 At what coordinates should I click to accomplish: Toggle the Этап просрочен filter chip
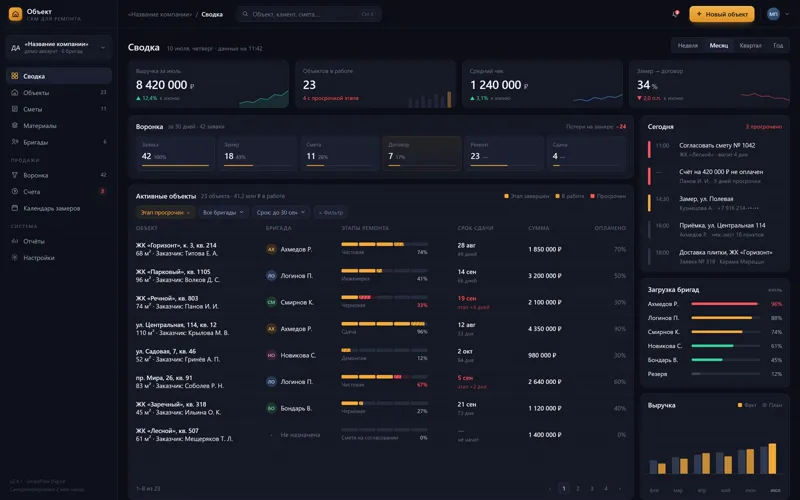pyautogui.click(x=165, y=212)
